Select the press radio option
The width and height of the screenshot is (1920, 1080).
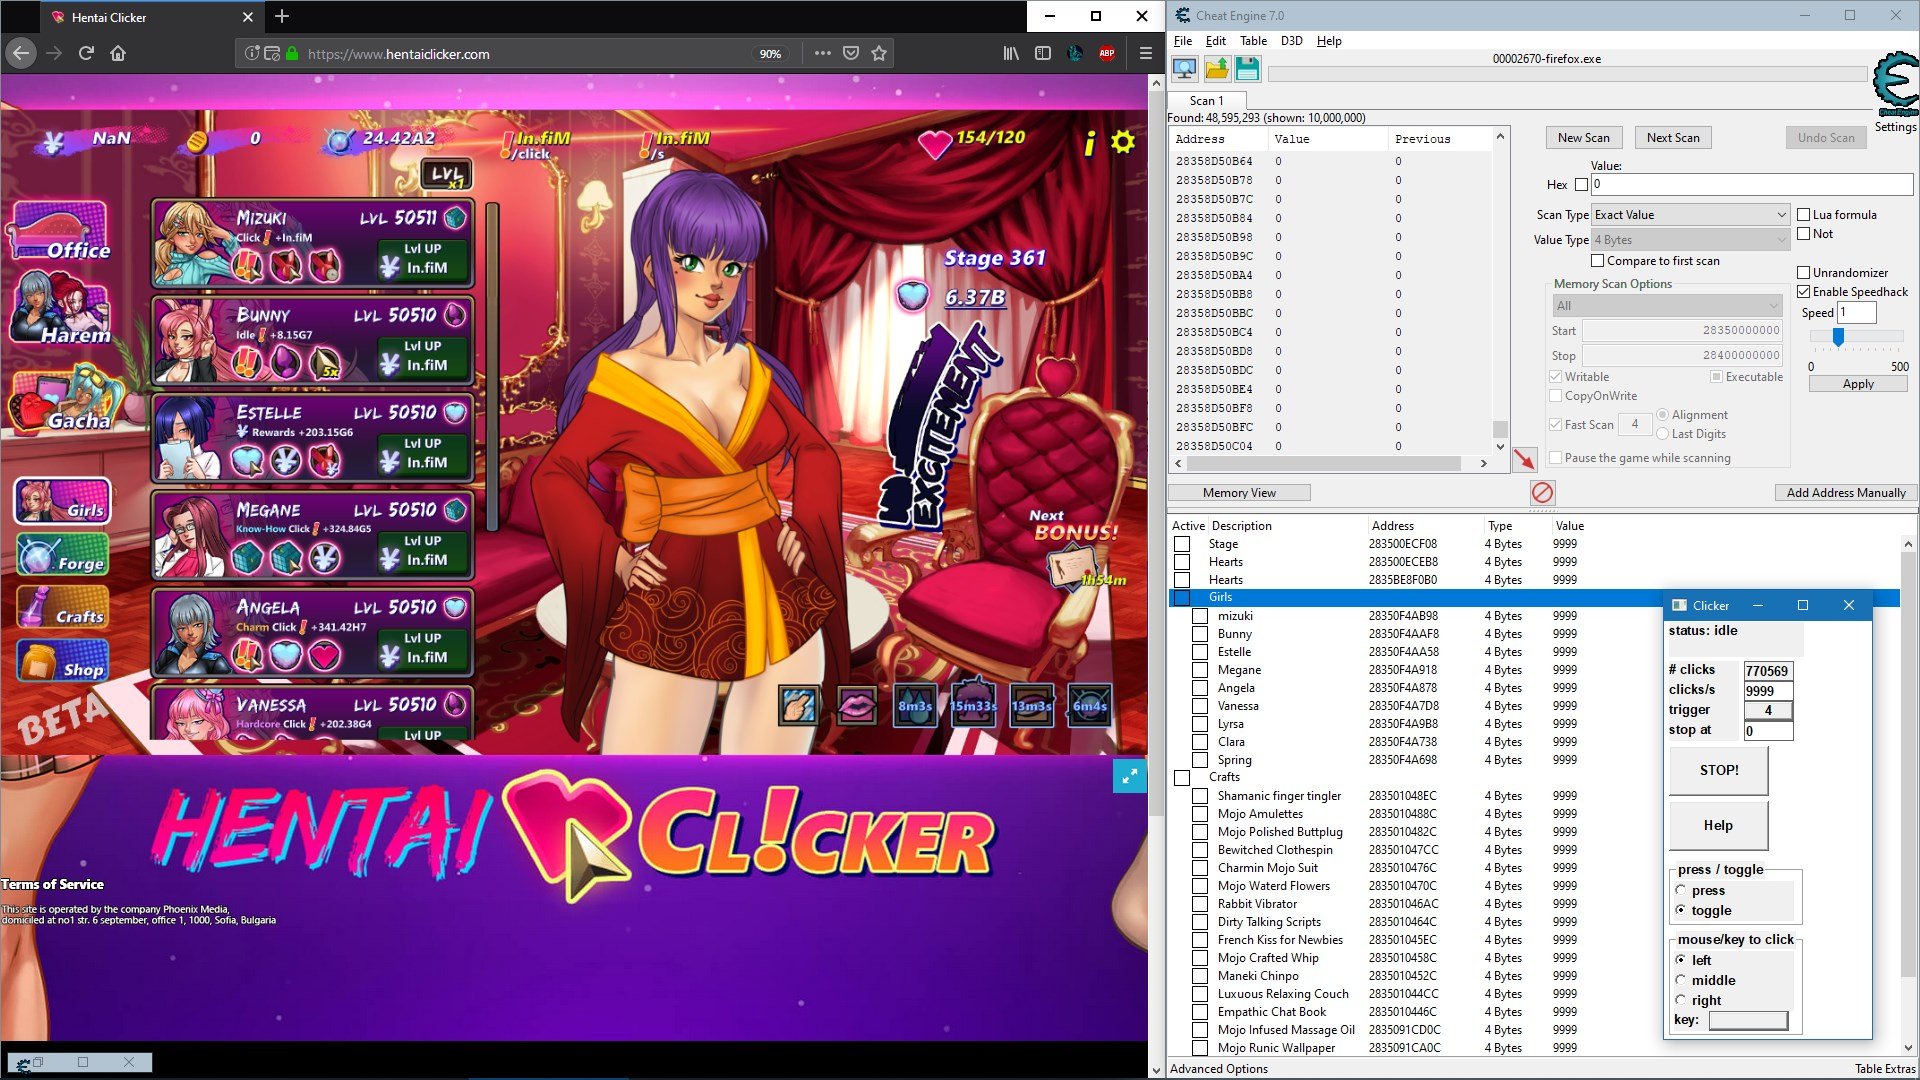[1681, 890]
